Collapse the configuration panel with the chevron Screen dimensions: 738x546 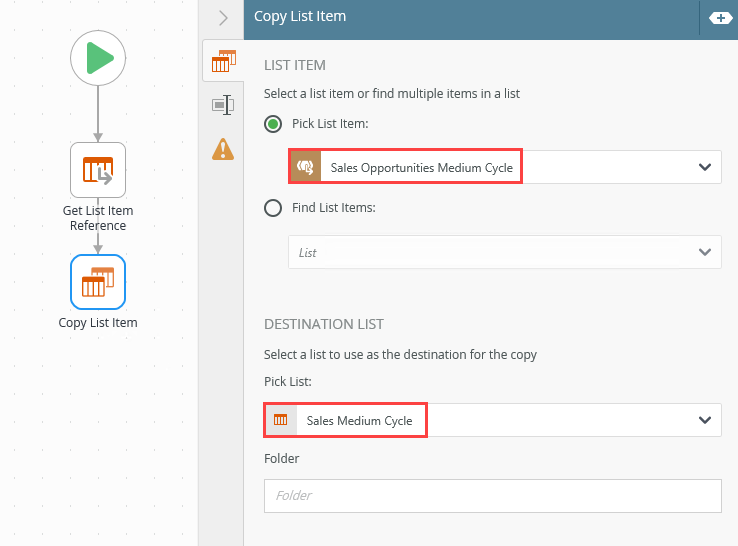click(x=223, y=18)
